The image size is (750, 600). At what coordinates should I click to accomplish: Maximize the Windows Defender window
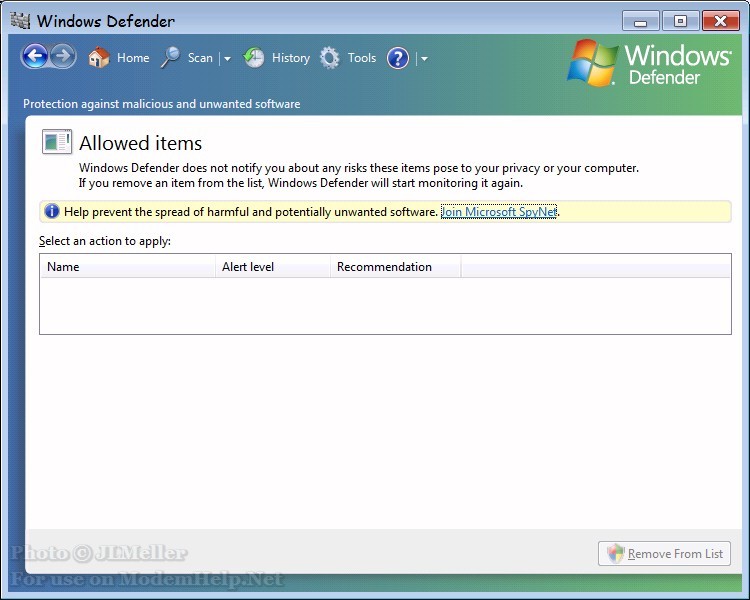[x=680, y=21]
